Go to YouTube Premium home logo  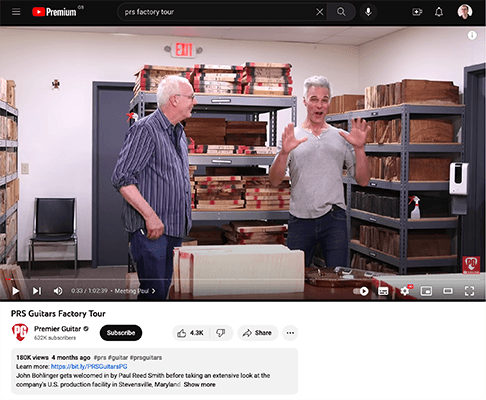tap(54, 12)
